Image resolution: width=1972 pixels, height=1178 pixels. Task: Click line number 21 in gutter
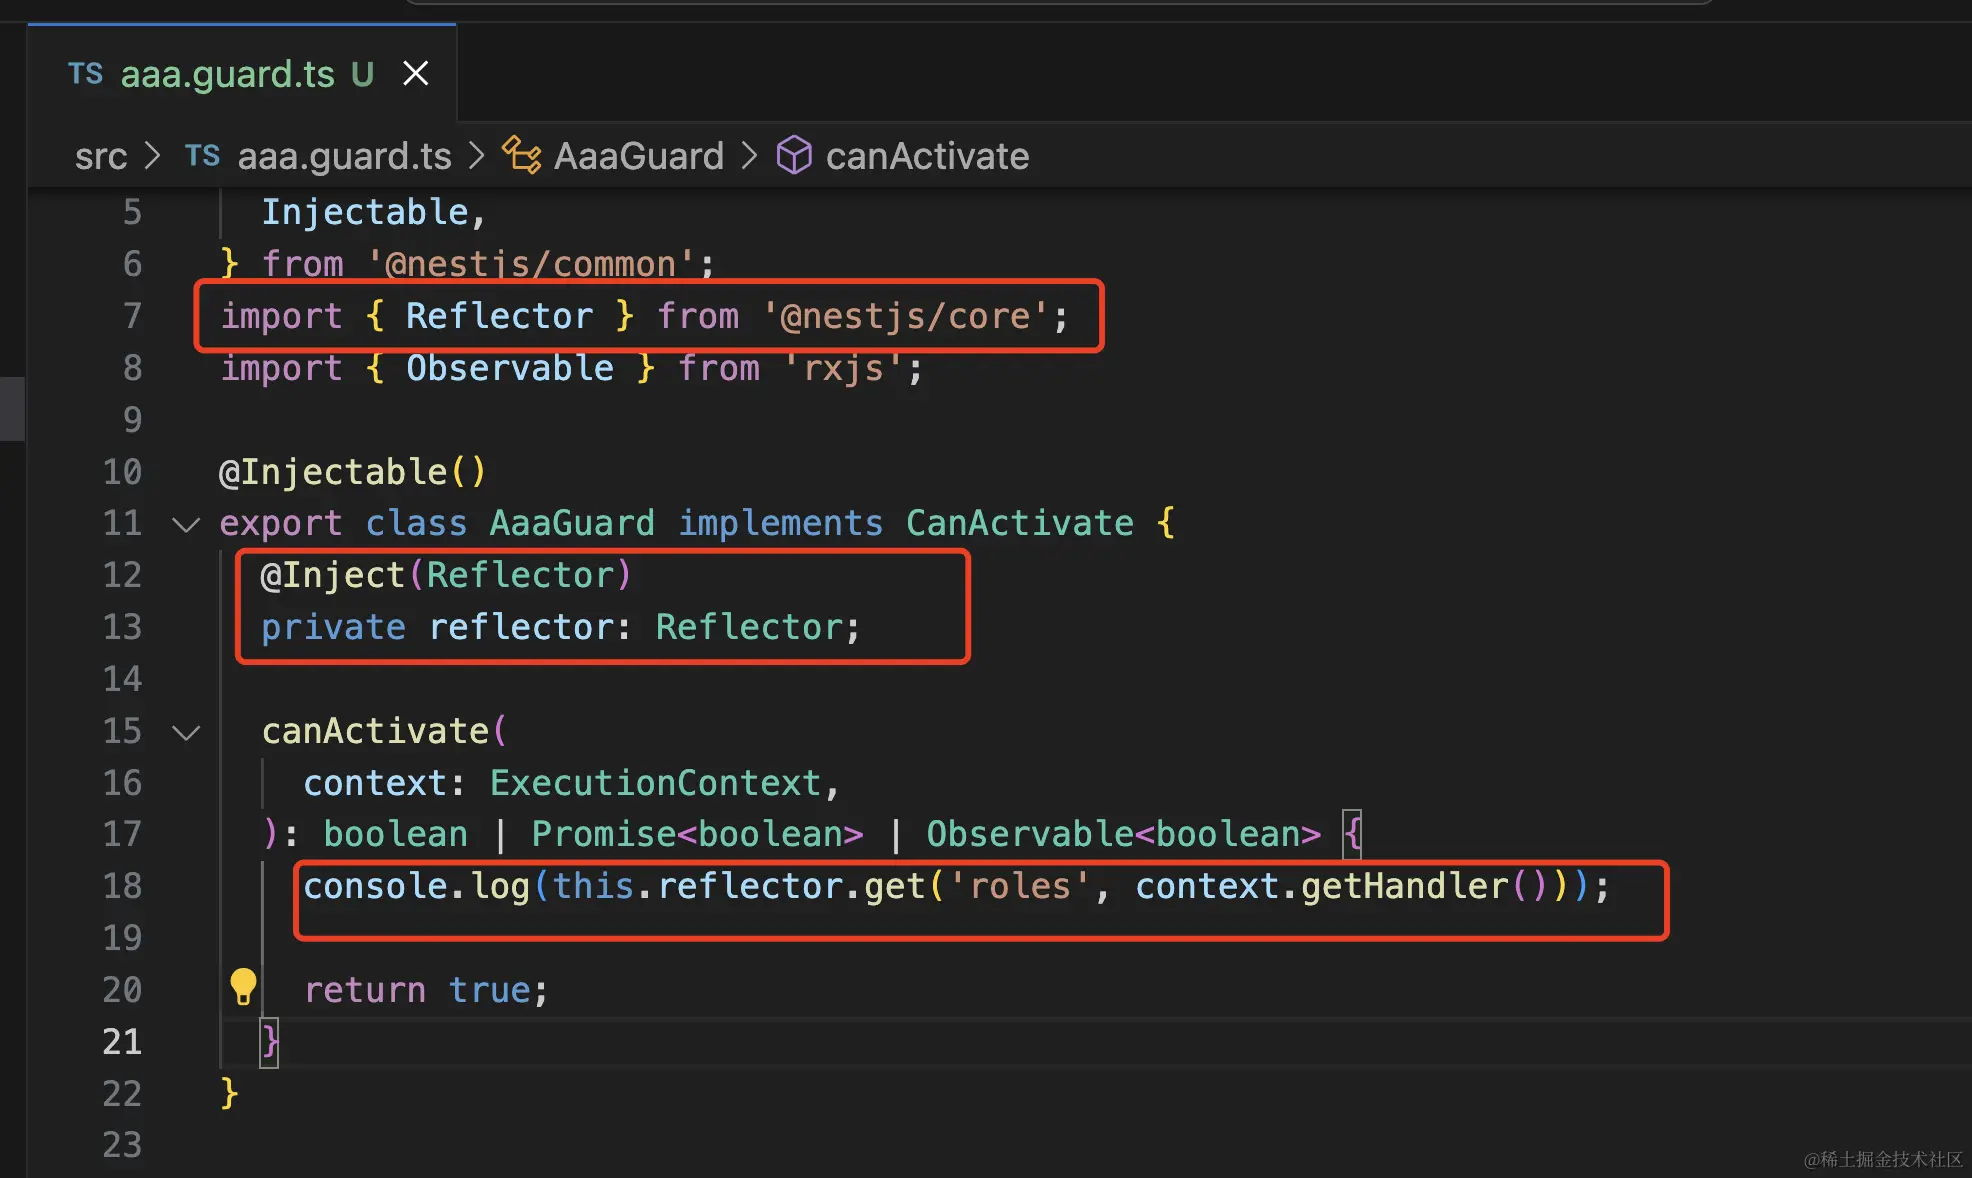[x=122, y=1042]
